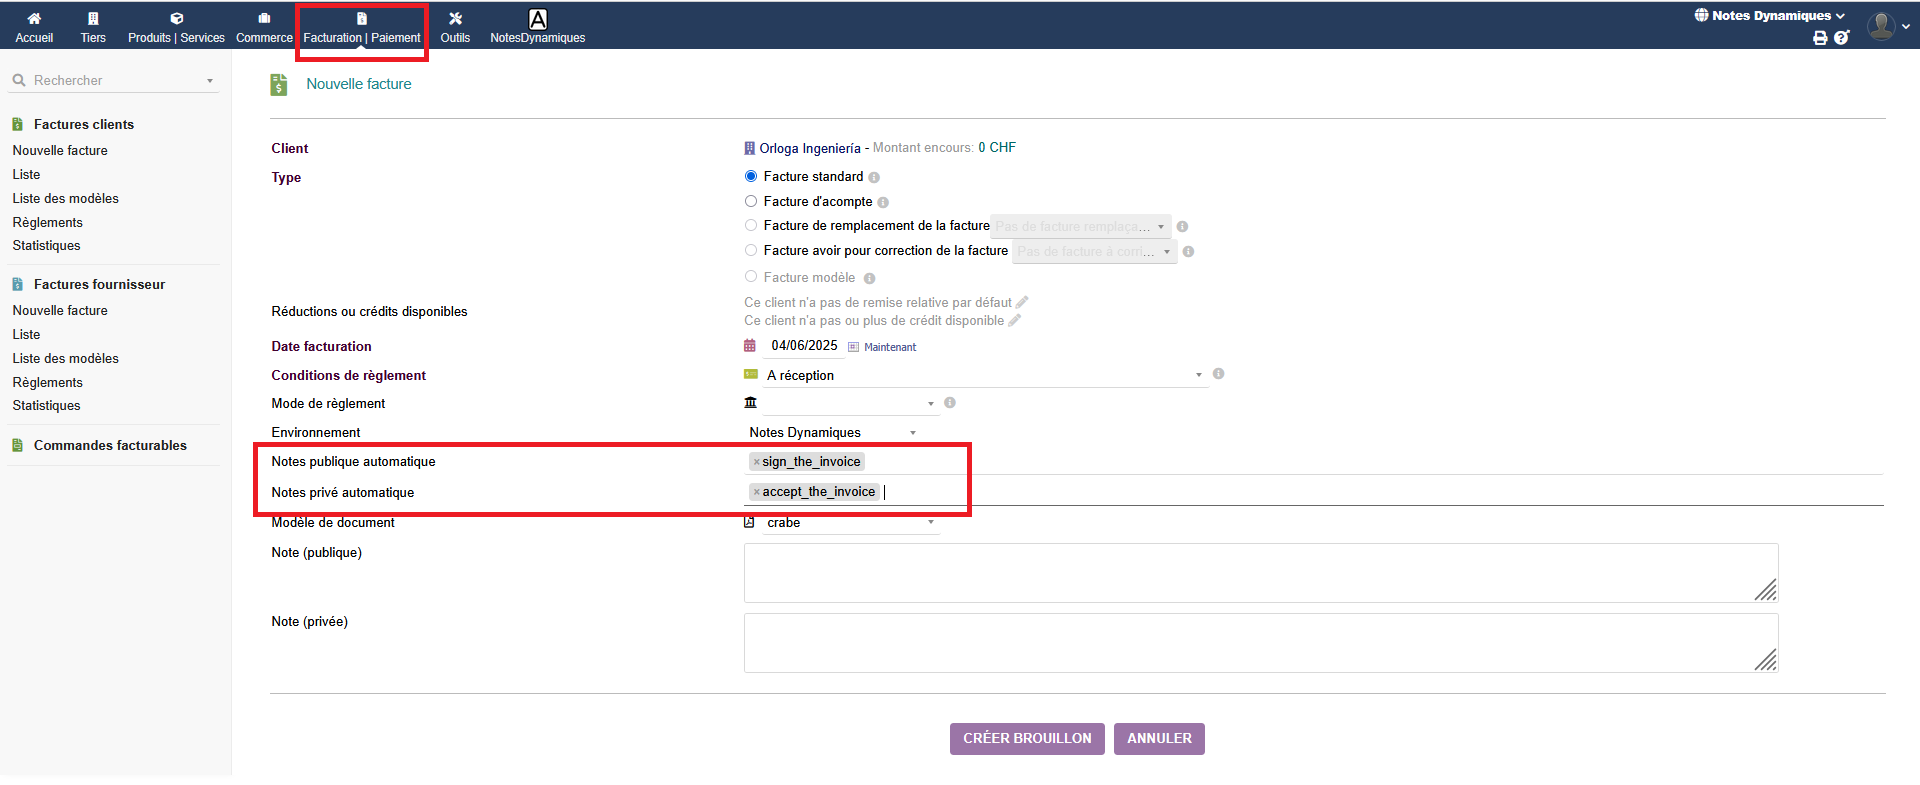The height and width of the screenshot is (785, 1920).
Task: Choose Facture avoir pour correction radio
Action: [751, 250]
